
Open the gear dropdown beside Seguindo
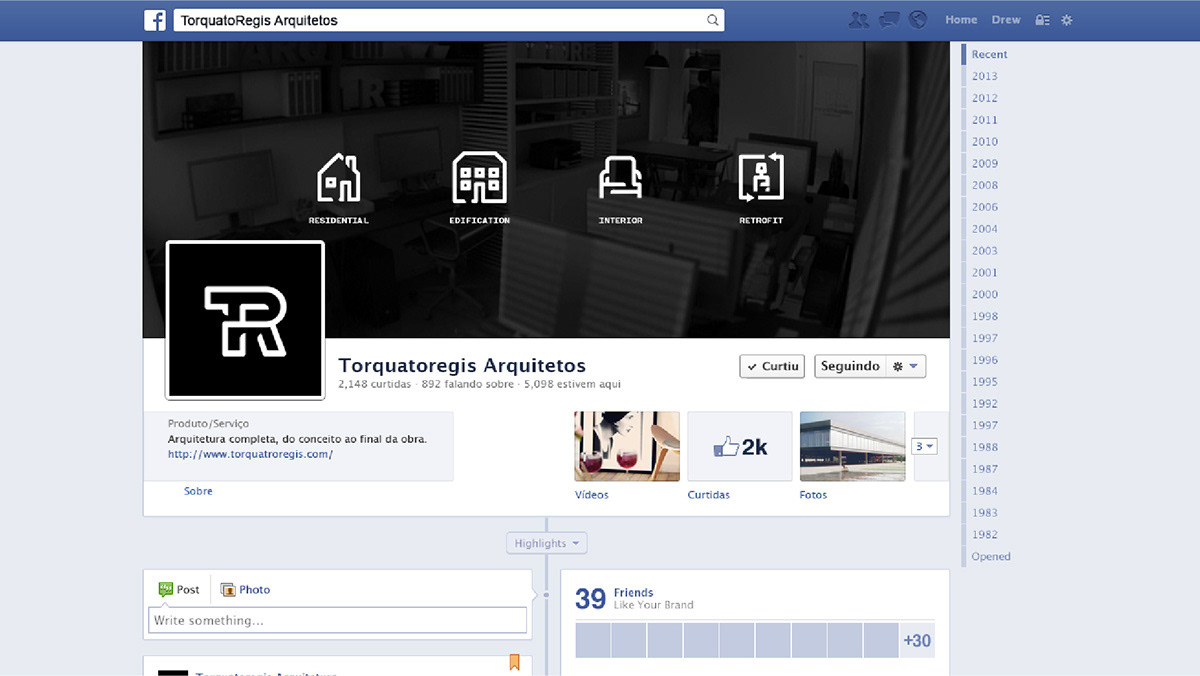[906, 367]
